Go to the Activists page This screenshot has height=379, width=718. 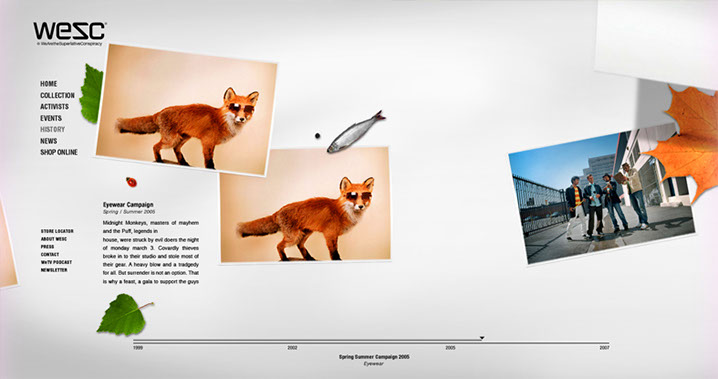click(54, 107)
